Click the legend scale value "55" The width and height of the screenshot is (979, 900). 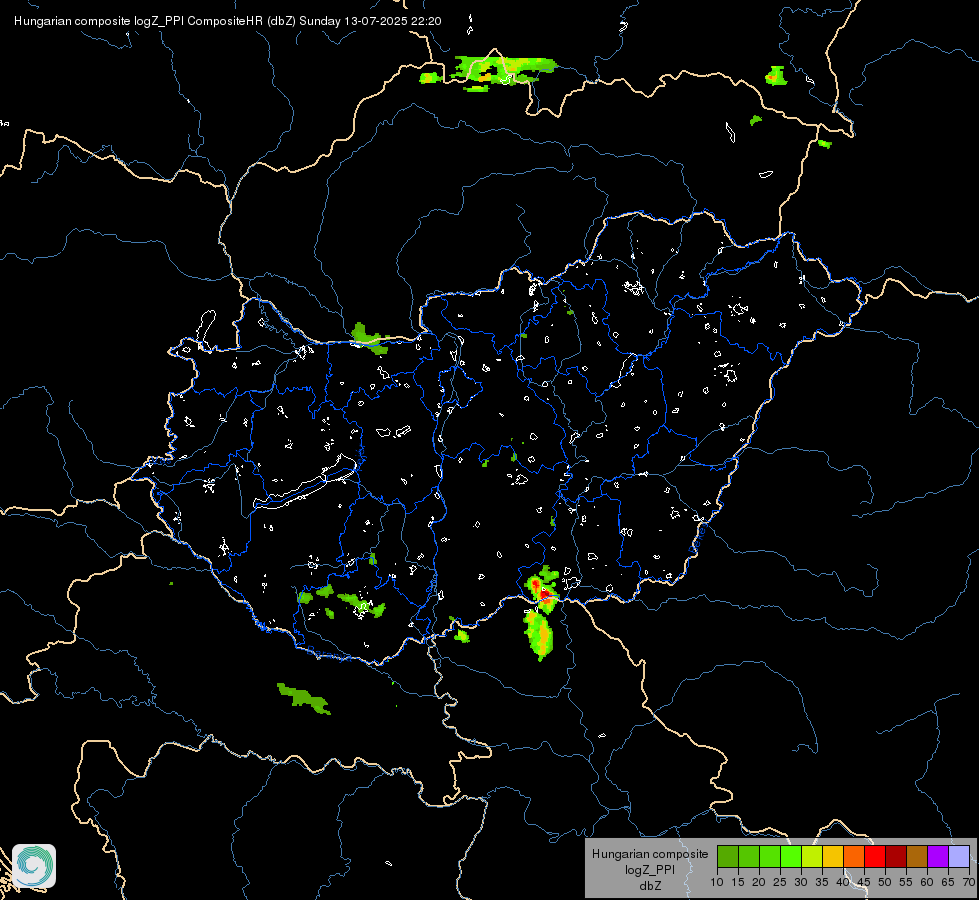tap(906, 883)
